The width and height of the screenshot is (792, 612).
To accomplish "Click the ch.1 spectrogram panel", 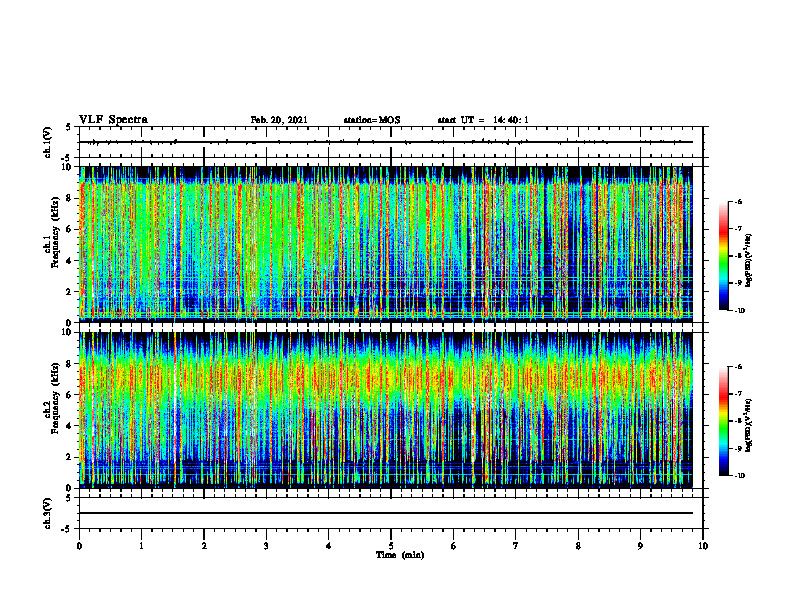I will coord(391,244).
